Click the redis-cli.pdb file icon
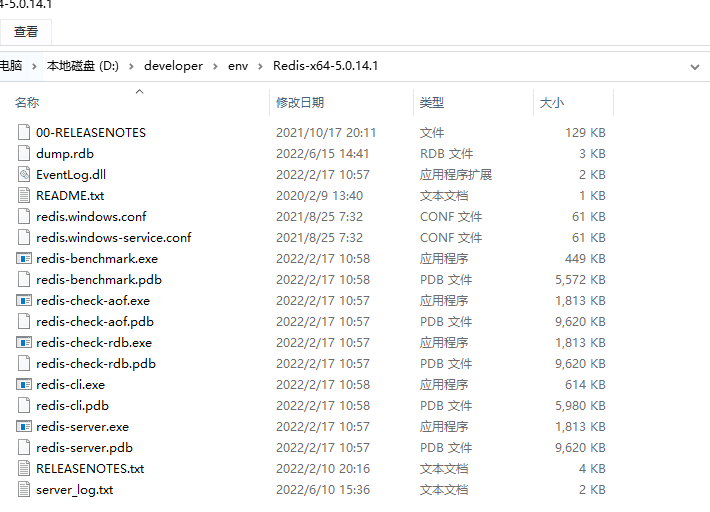Image resolution: width=710 pixels, height=512 pixels. pyautogui.click(x=24, y=405)
